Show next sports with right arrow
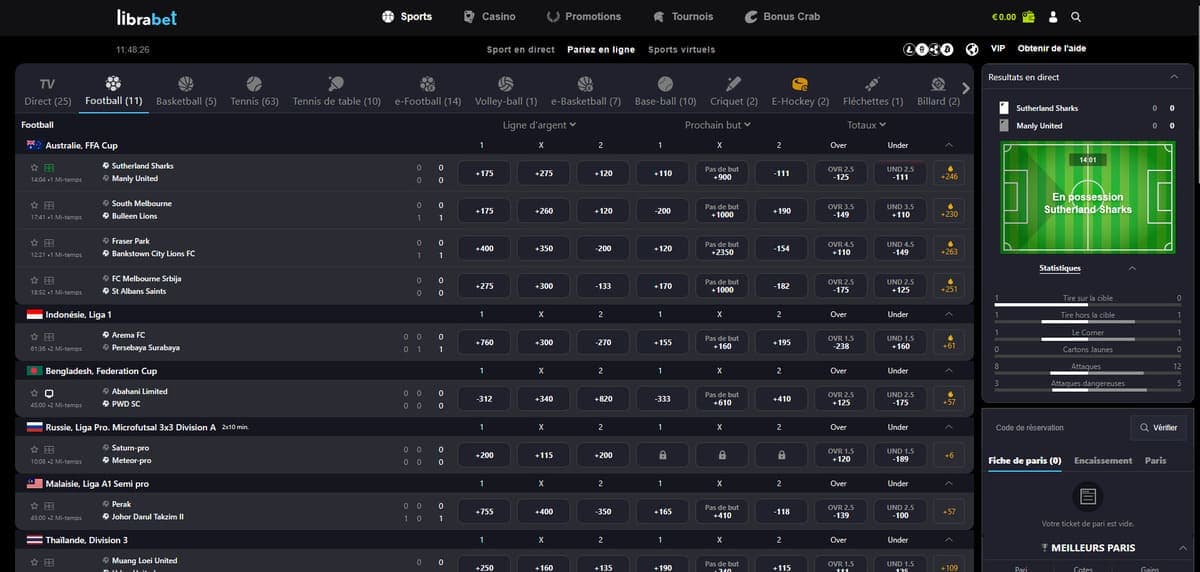This screenshot has height=572, width=1200. click(965, 88)
